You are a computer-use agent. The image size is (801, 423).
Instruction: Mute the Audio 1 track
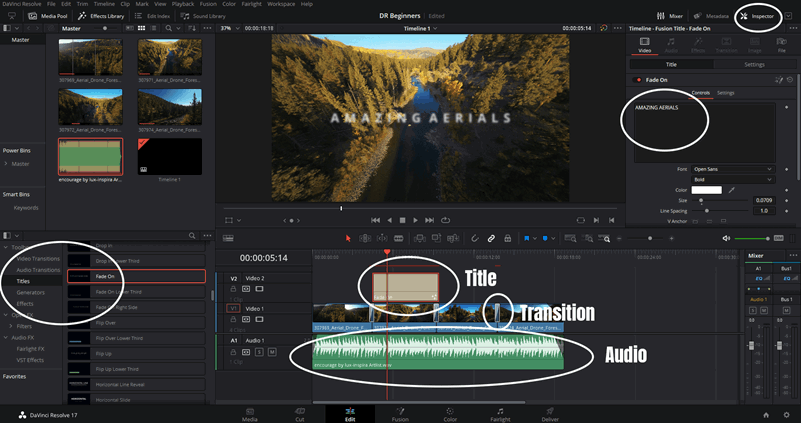point(270,352)
